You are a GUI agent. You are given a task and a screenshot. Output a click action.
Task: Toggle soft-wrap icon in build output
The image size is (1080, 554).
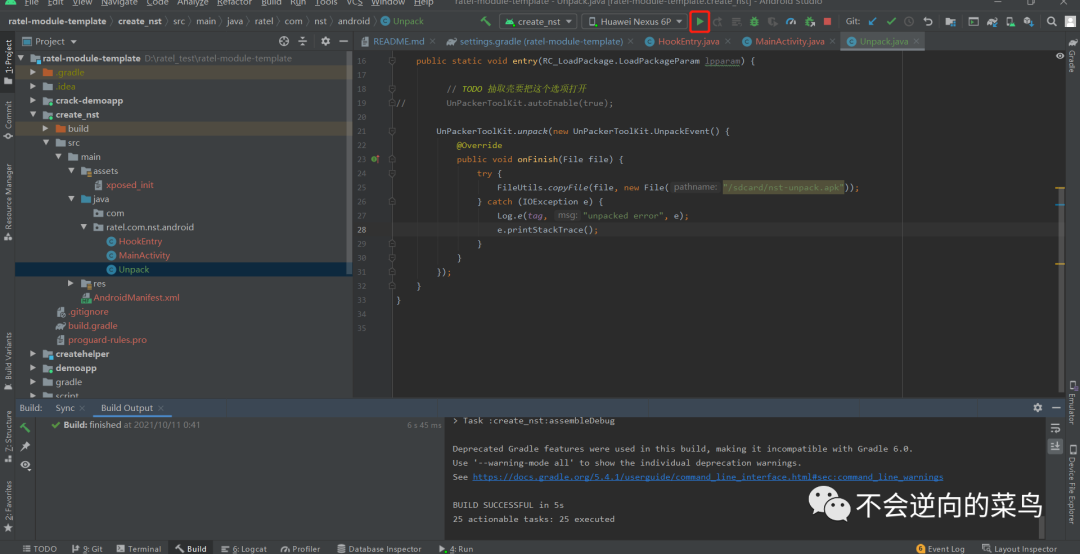click(1055, 428)
